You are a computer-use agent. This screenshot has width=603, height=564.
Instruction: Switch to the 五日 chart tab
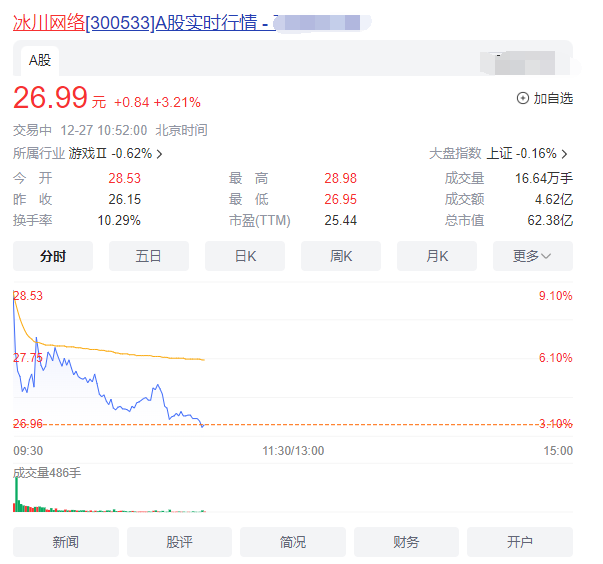[149, 256]
